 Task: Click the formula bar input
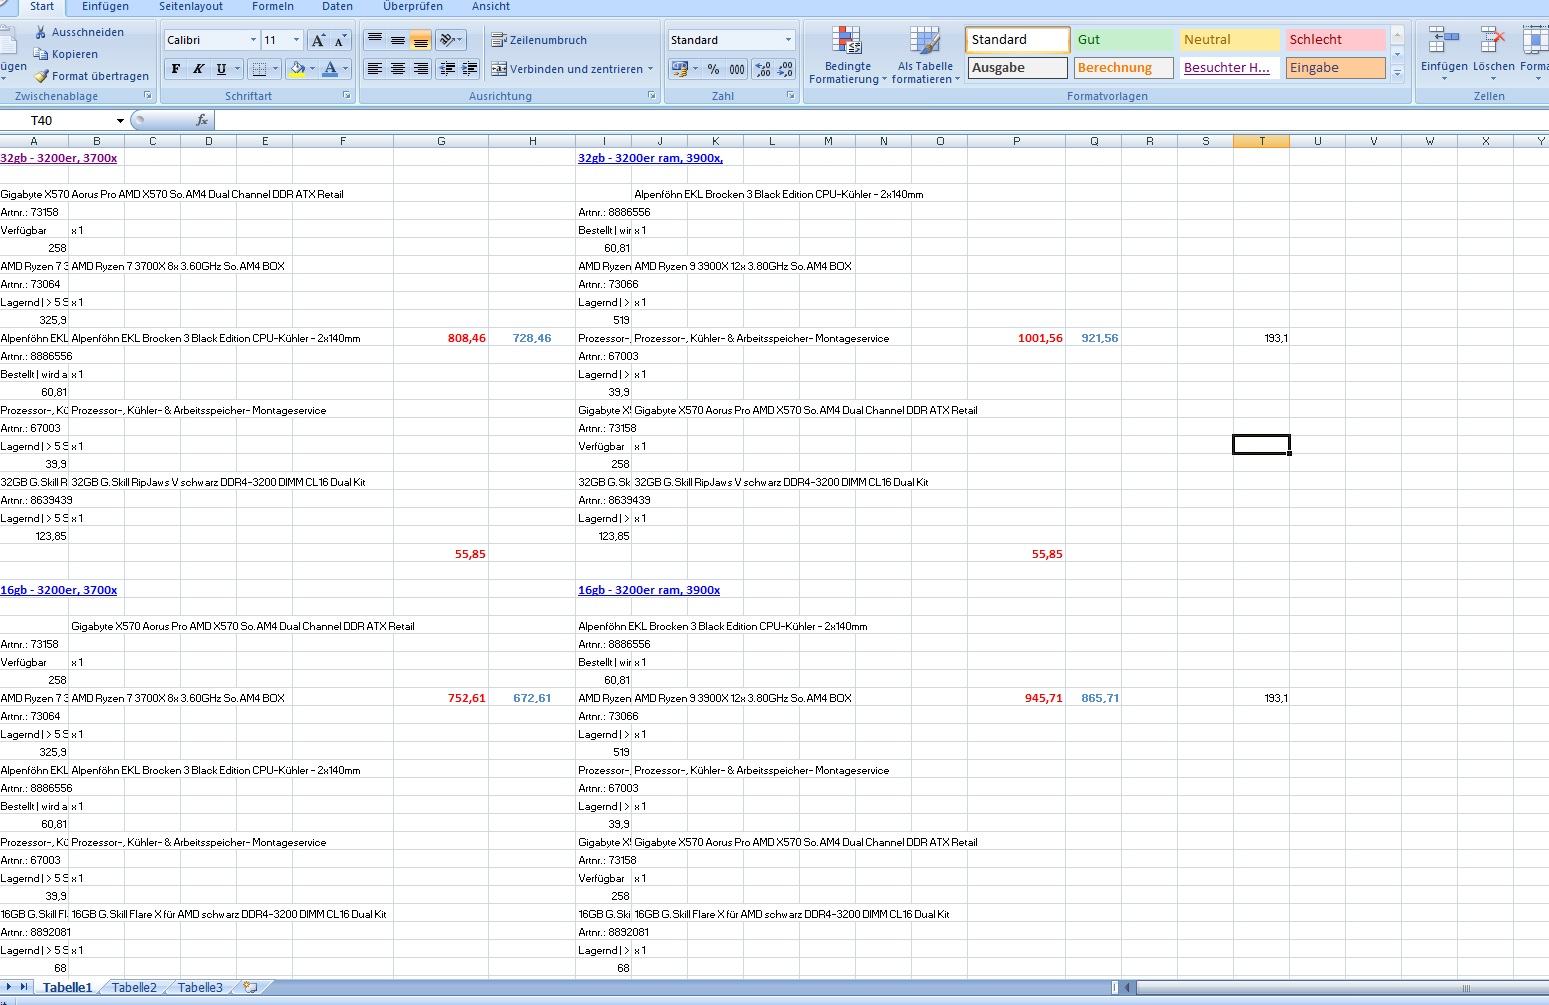[x=880, y=120]
